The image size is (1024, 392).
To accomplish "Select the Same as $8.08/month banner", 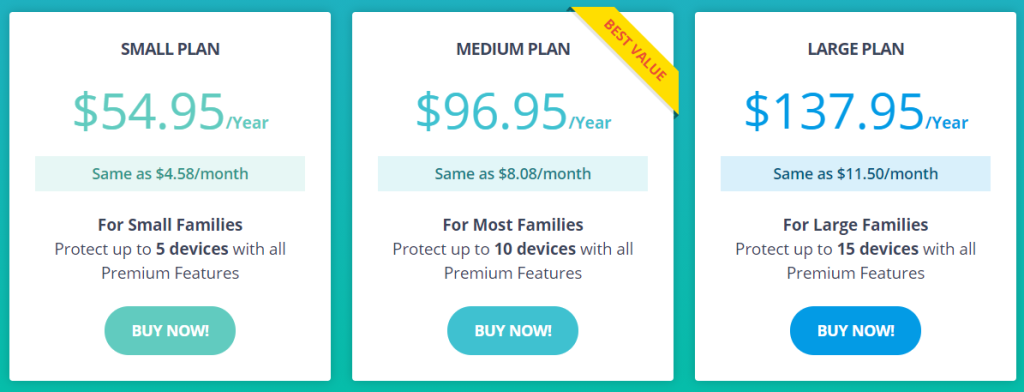I will click(x=513, y=174).
